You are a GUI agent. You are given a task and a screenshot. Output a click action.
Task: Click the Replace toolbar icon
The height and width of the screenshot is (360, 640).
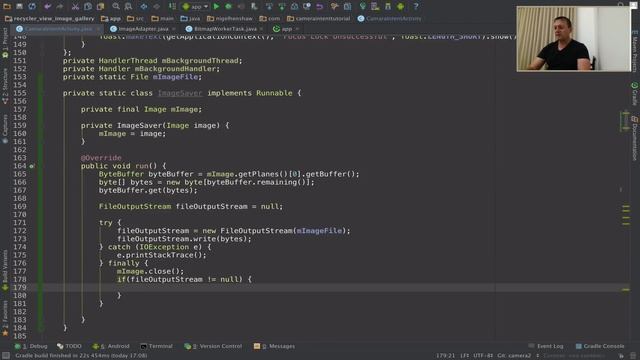128,6
